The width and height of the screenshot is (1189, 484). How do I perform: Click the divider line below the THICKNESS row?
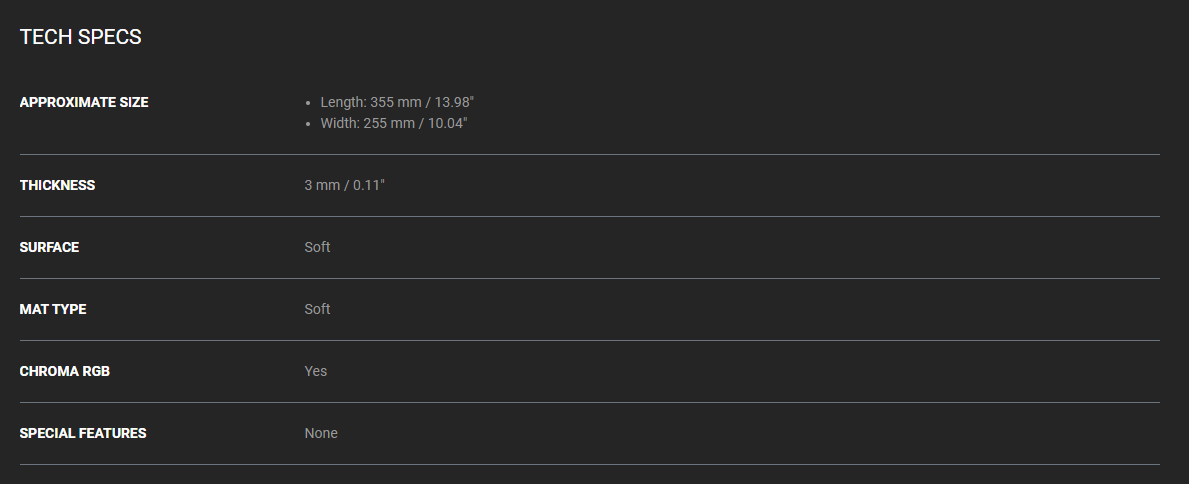point(590,216)
